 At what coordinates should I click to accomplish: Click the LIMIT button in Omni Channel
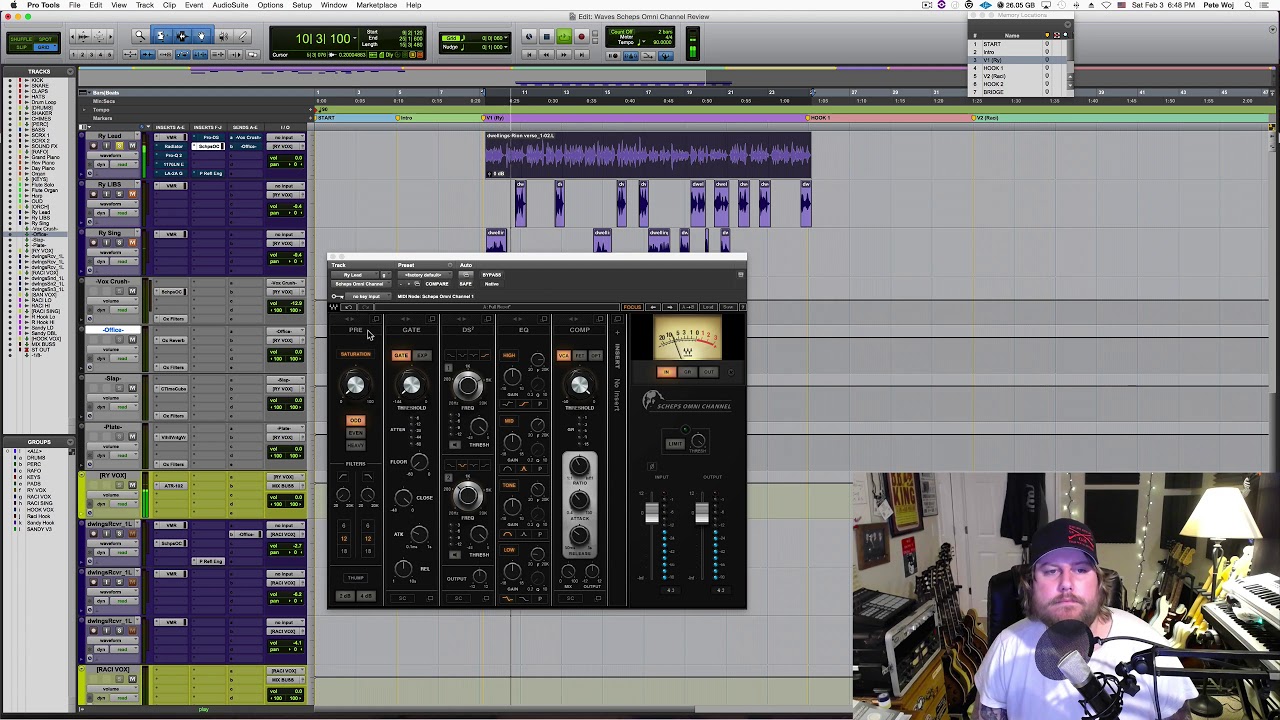coord(675,444)
